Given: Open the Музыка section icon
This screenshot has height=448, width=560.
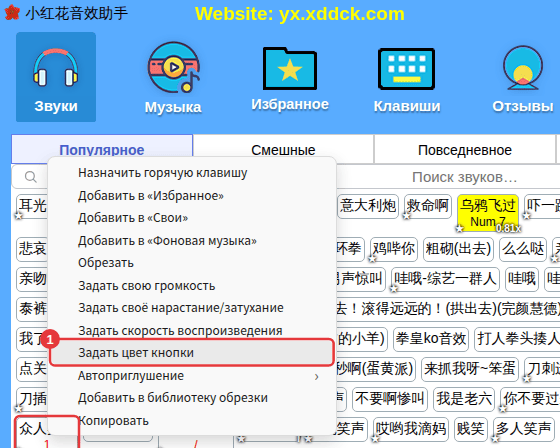Looking at the screenshot, I should point(174,68).
